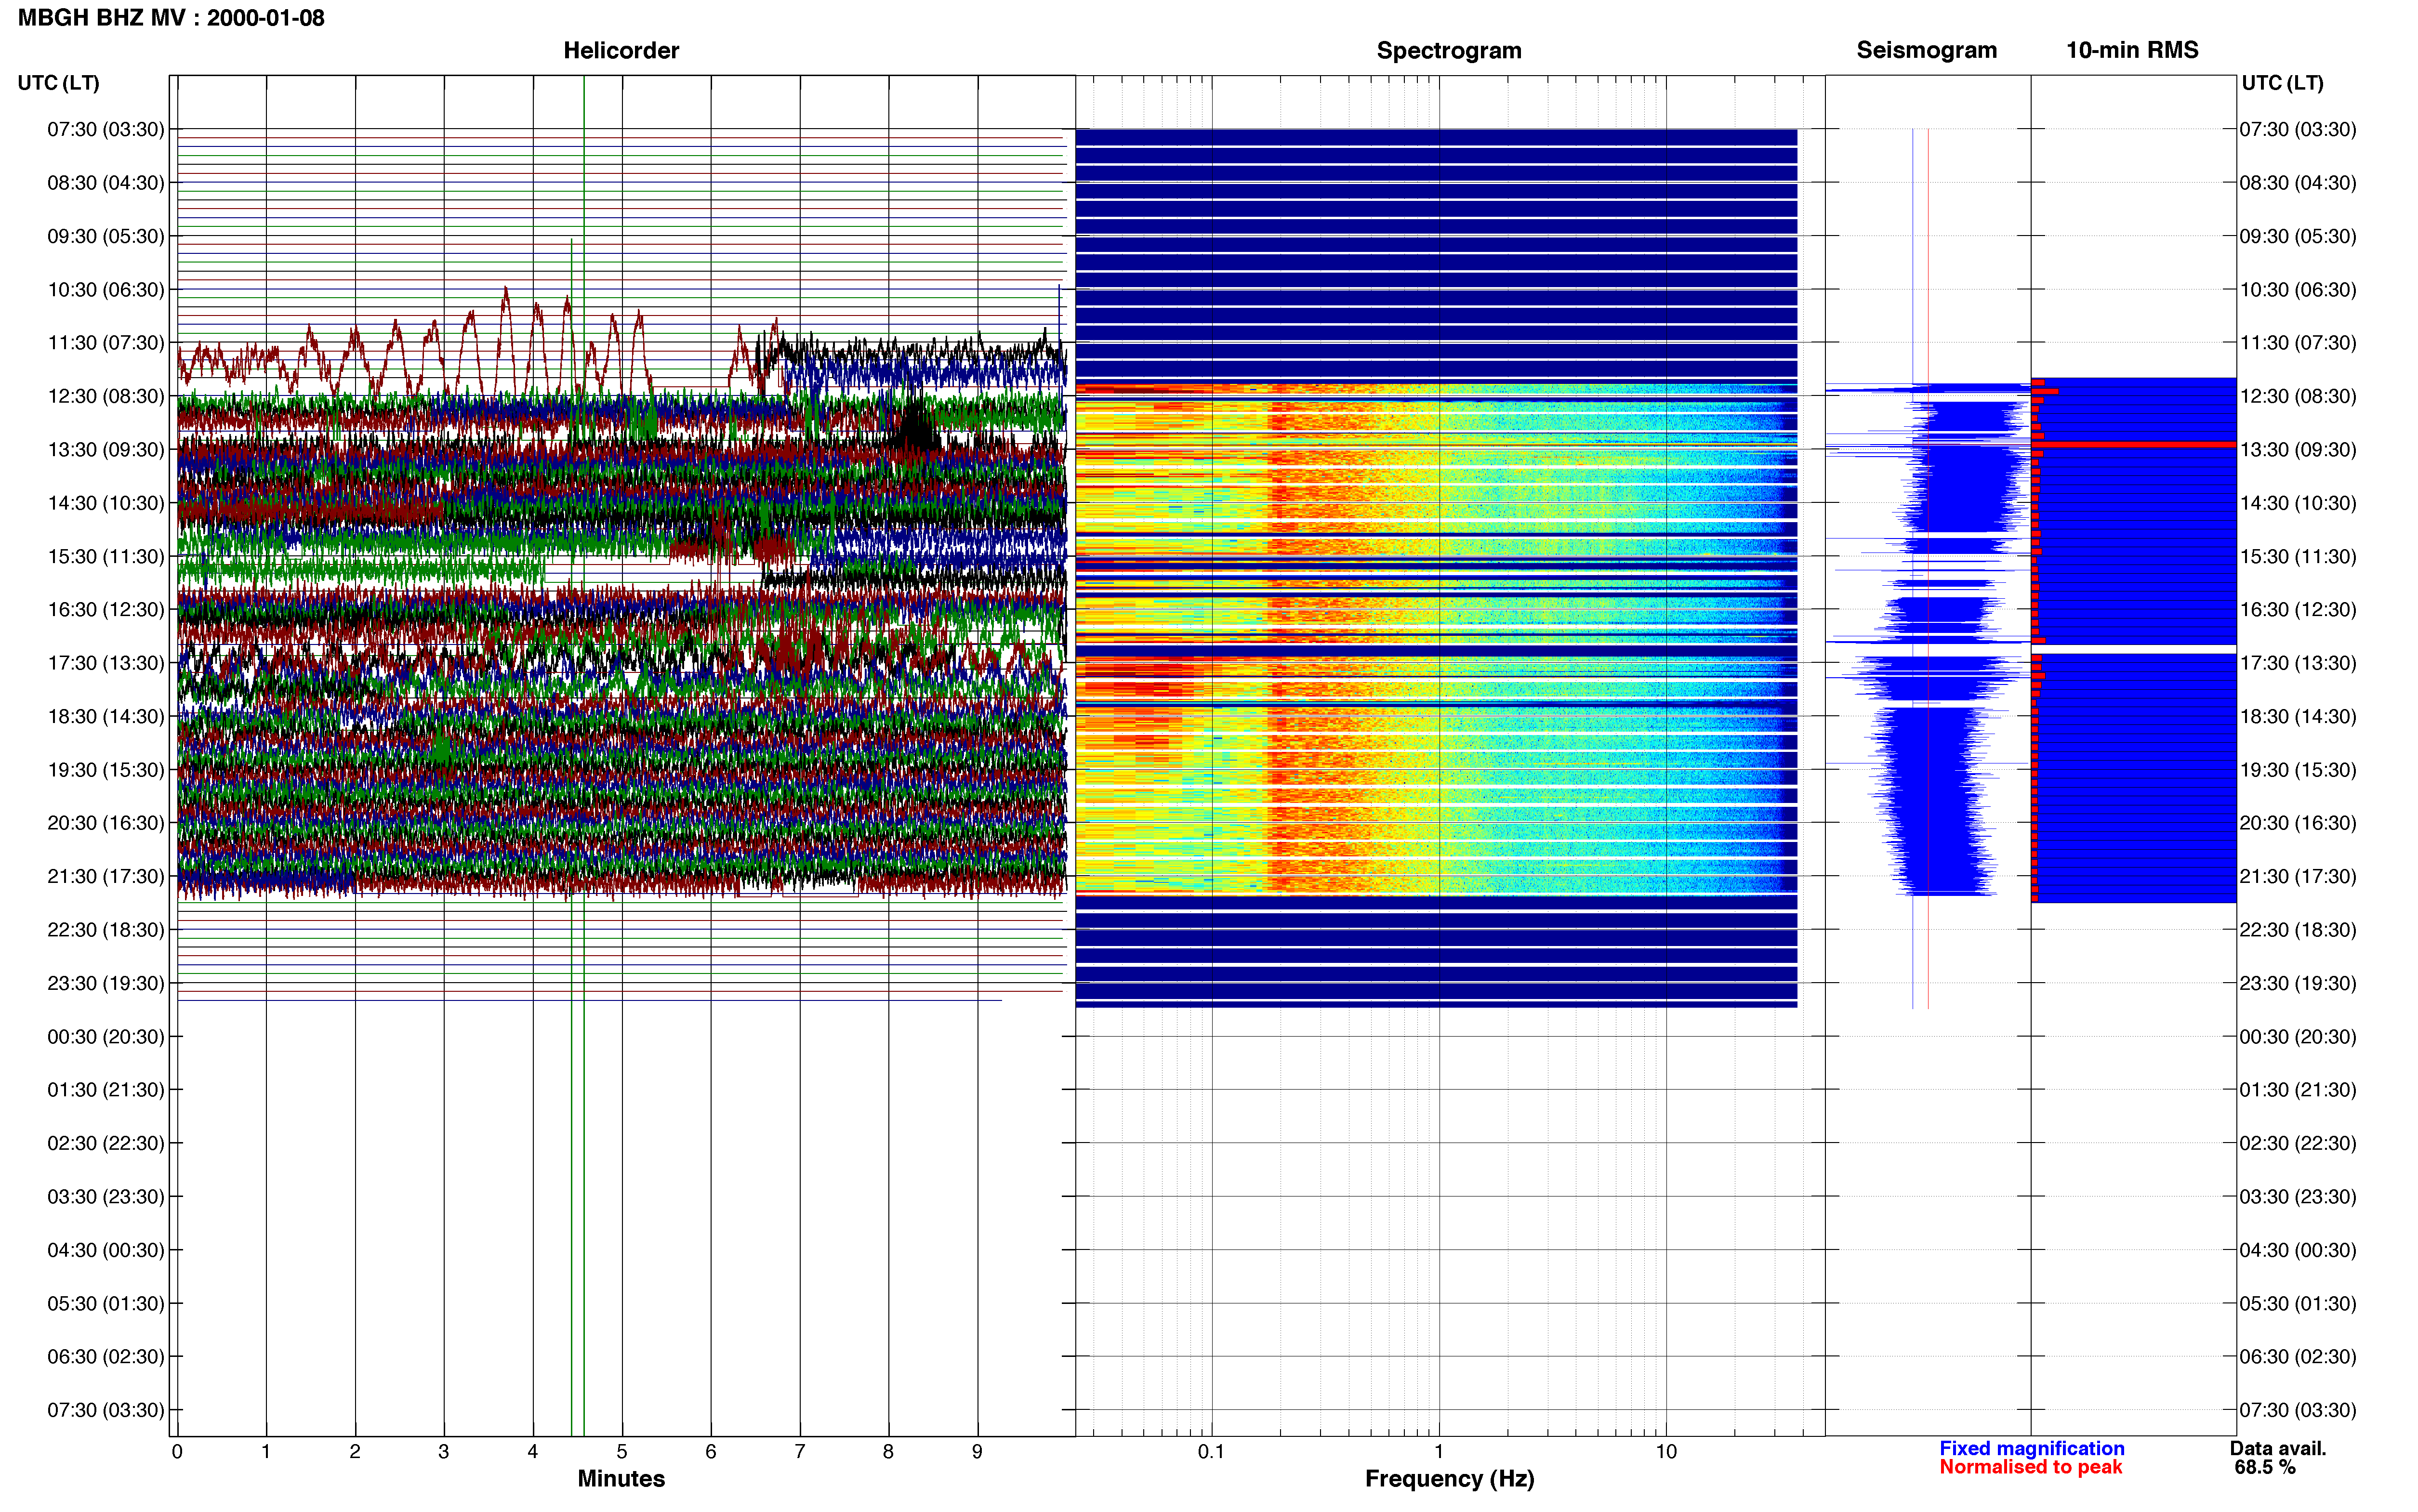This screenshot has width=2418, height=1512.
Task: Click left time label 13:30 (09:30)
Action: (106, 449)
